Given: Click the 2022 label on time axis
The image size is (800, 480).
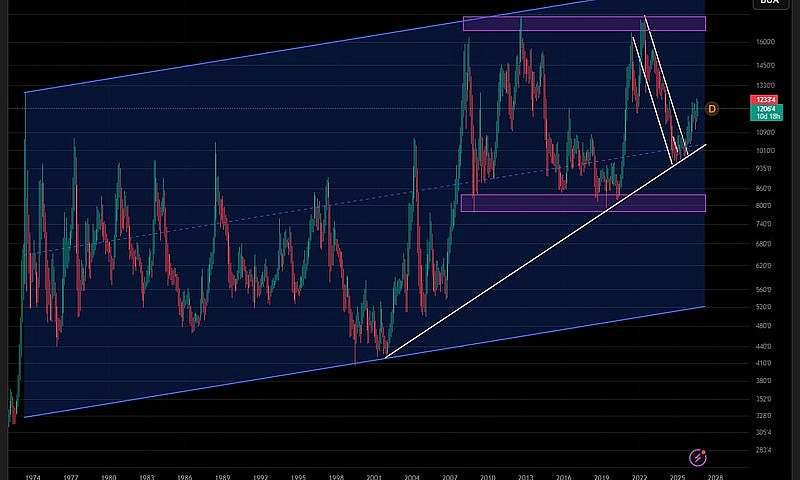Looking at the screenshot, I should (640, 477).
